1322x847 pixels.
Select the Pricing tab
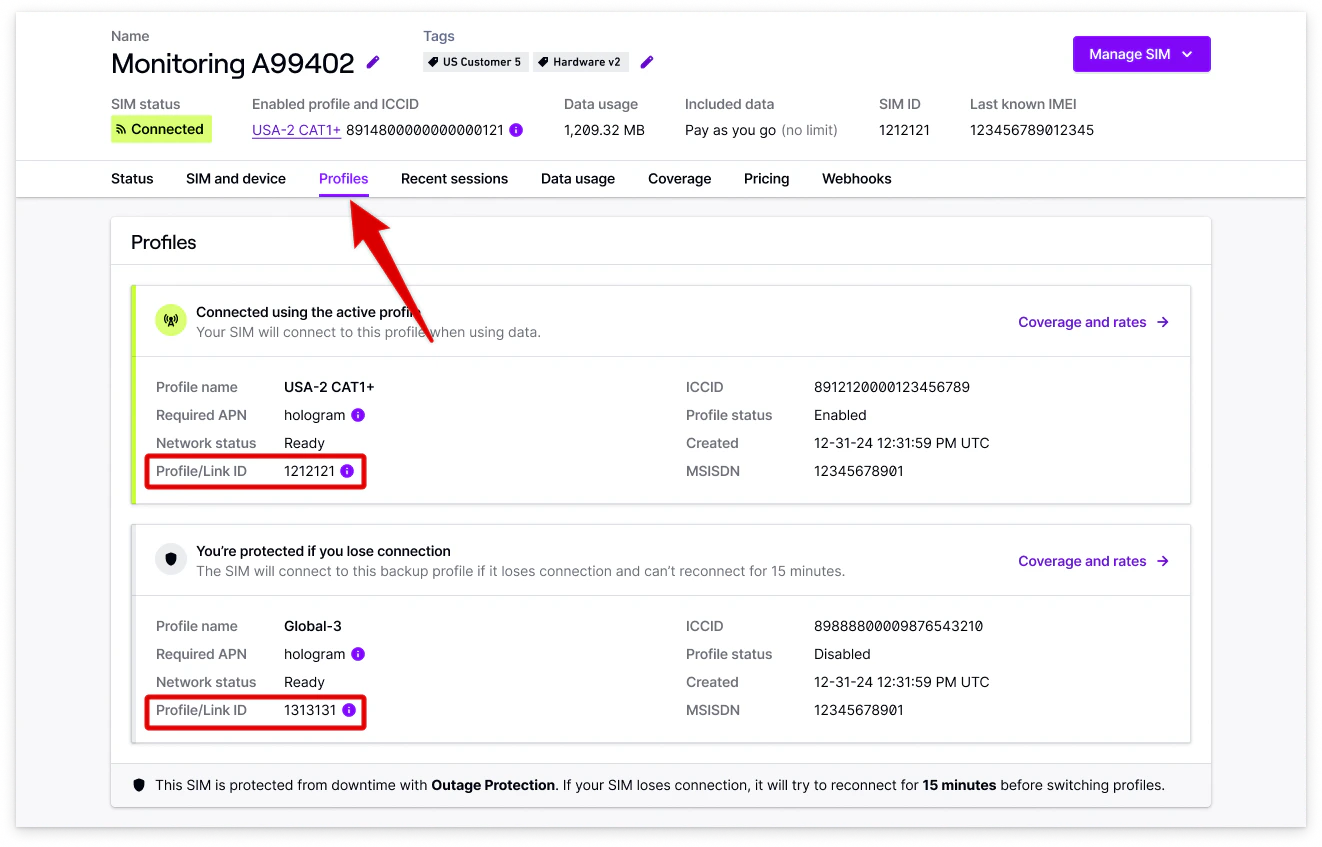pyautogui.click(x=766, y=178)
